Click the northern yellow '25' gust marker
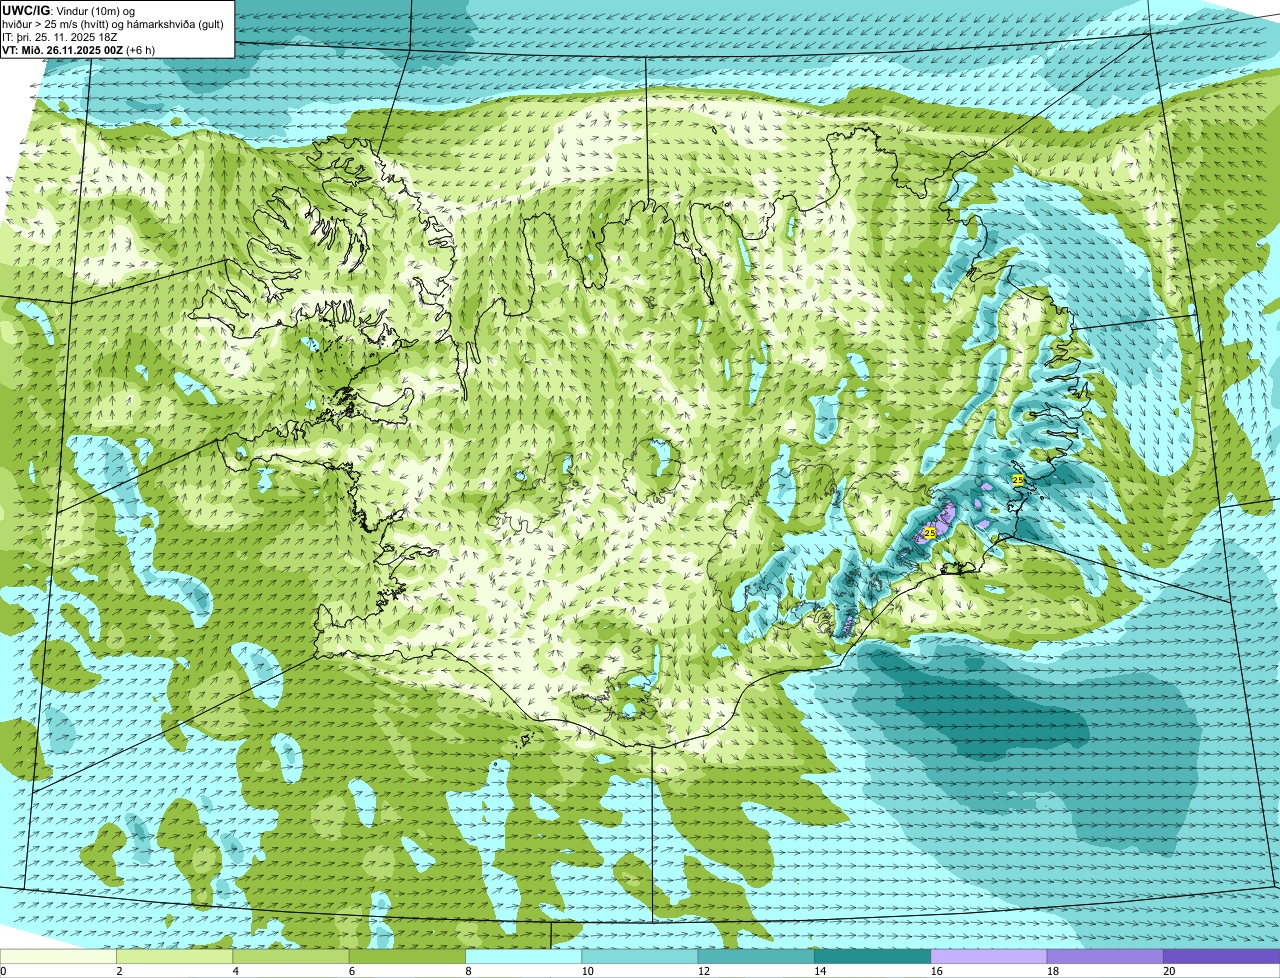Image resolution: width=1280 pixels, height=978 pixels. (1018, 481)
